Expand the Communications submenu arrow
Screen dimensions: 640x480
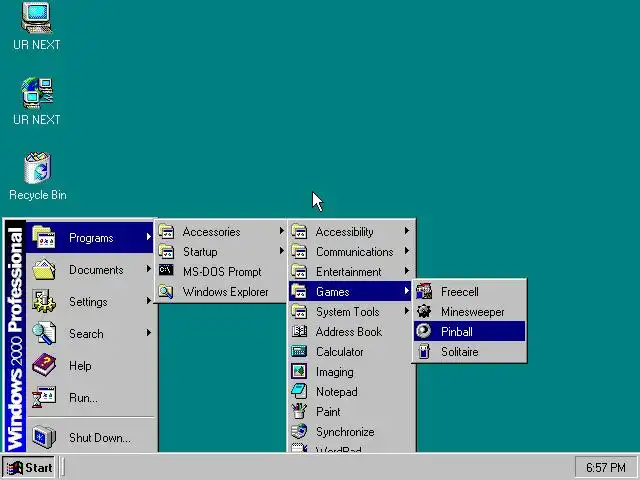[x=407, y=251]
